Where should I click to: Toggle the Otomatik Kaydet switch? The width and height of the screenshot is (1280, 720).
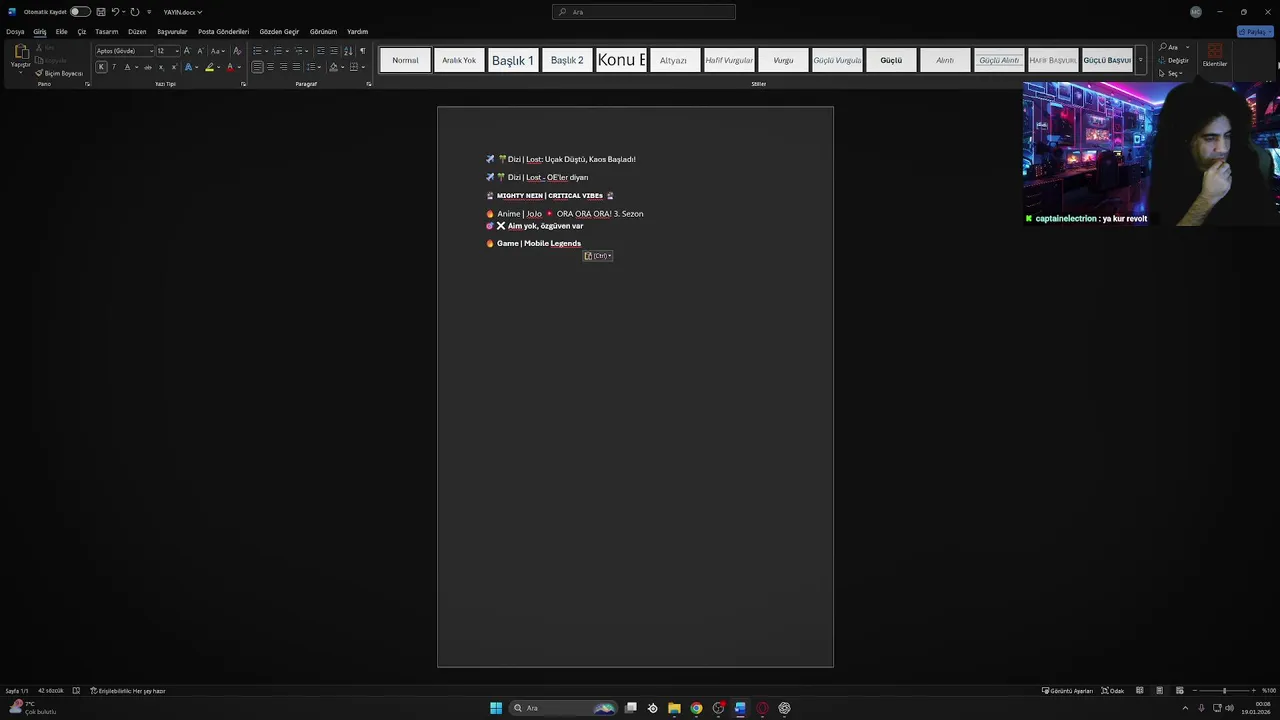[x=80, y=12]
